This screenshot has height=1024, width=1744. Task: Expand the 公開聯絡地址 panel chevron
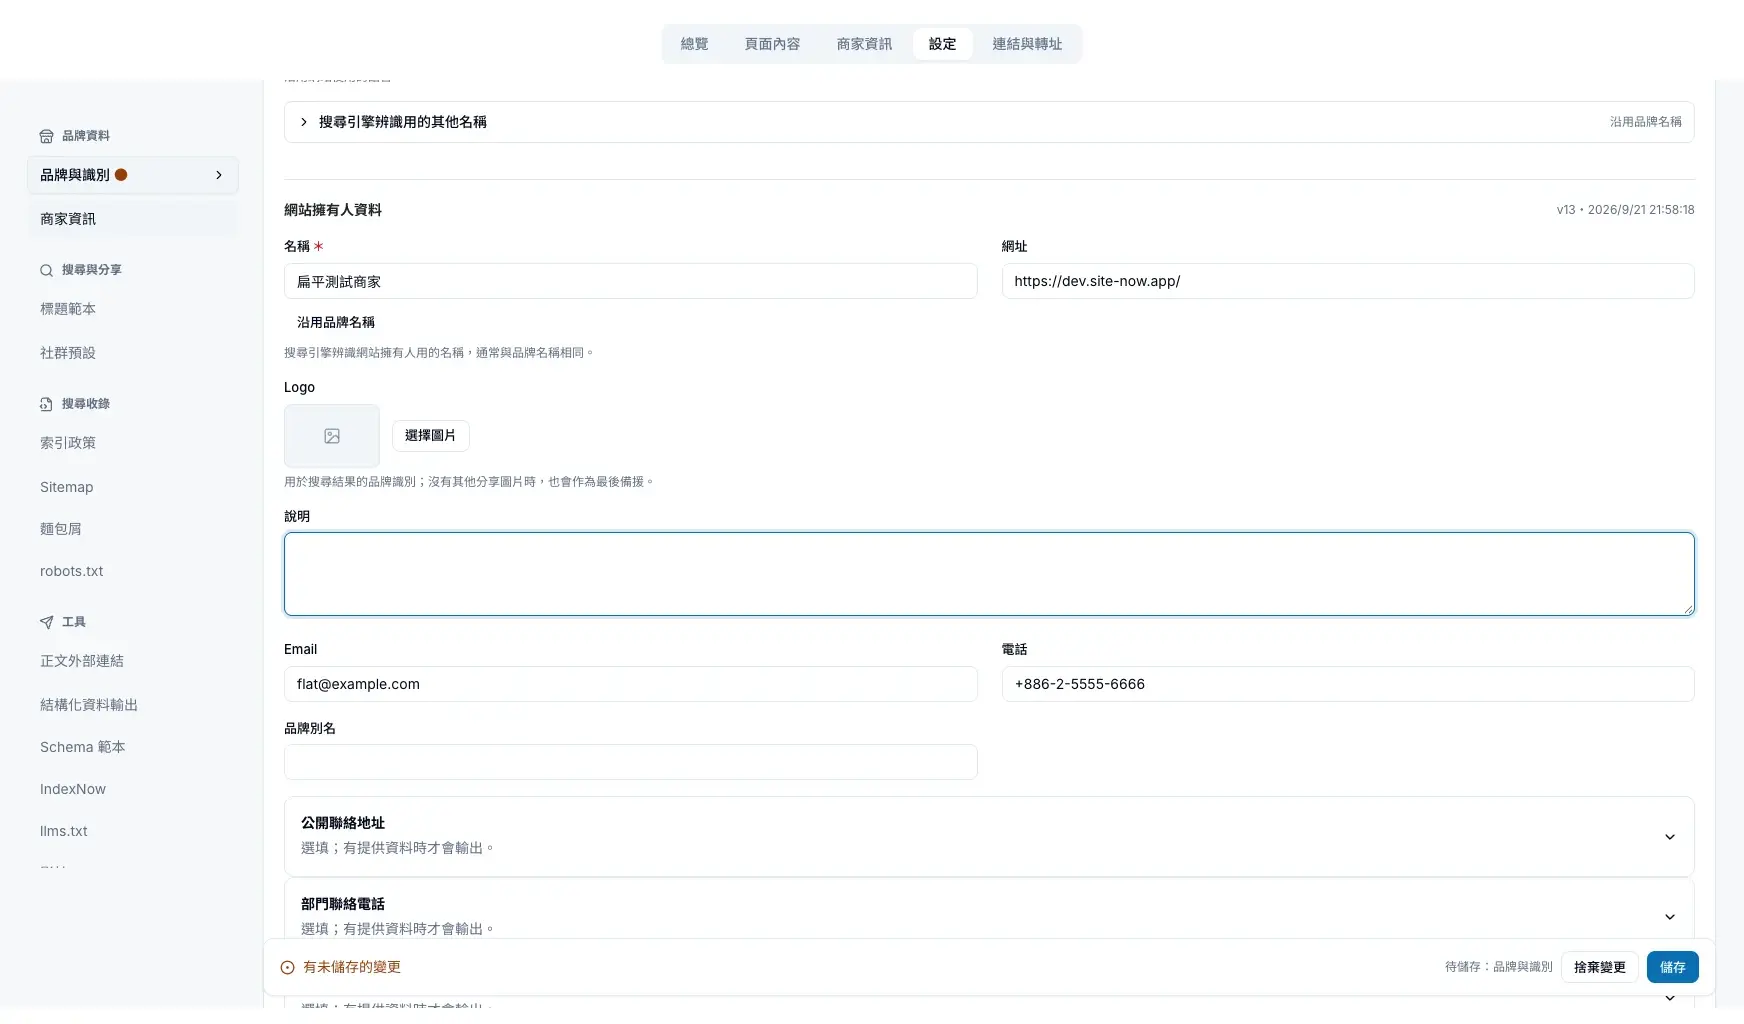pyautogui.click(x=1669, y=837)
